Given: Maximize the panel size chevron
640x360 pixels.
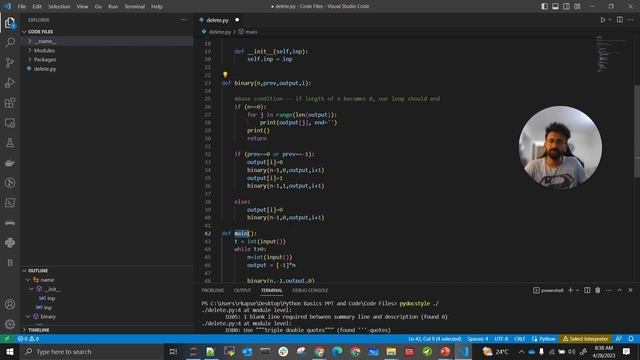Looking at the screenshot, I should click(620, 290).
